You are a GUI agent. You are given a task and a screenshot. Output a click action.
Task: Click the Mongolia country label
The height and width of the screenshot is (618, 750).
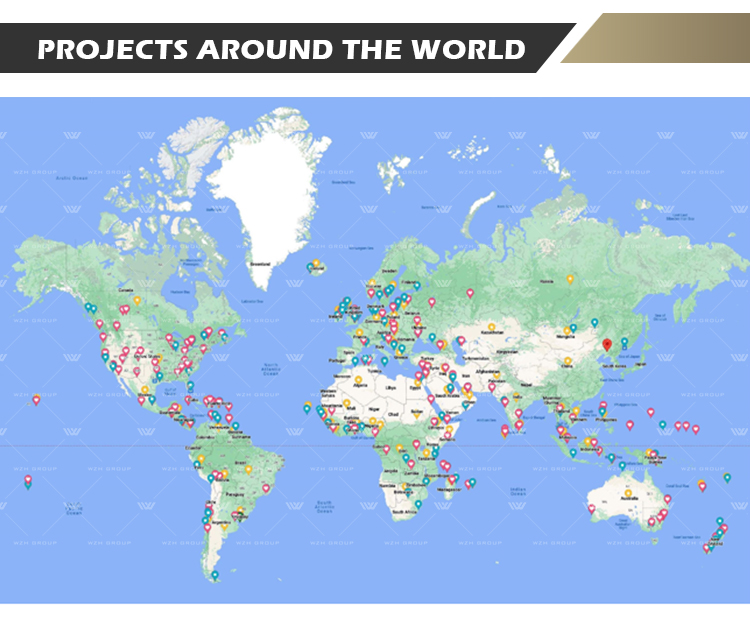point(566,337)
